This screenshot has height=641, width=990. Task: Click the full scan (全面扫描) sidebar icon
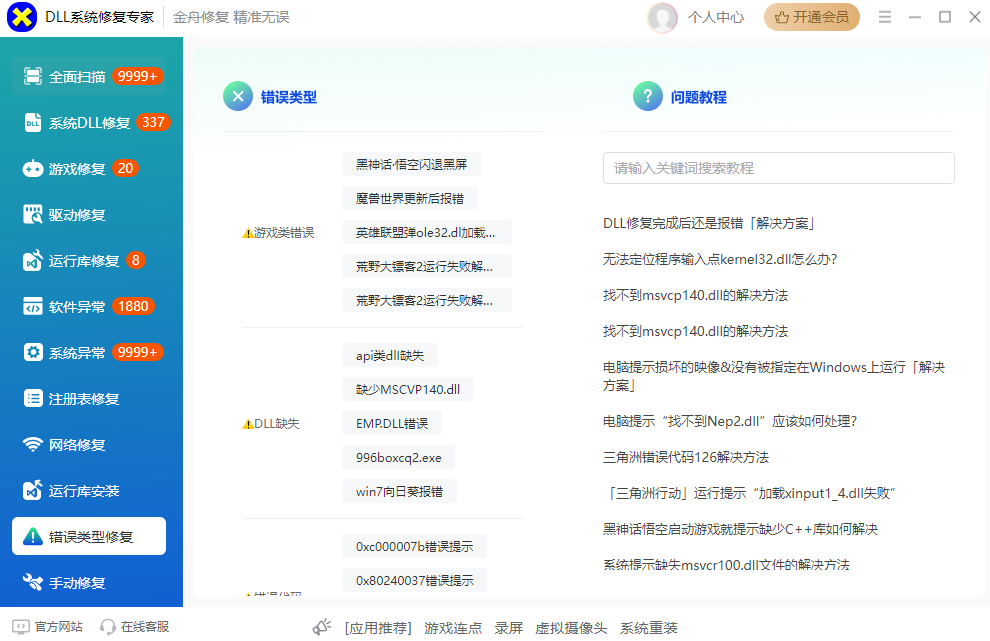(33, 77)
